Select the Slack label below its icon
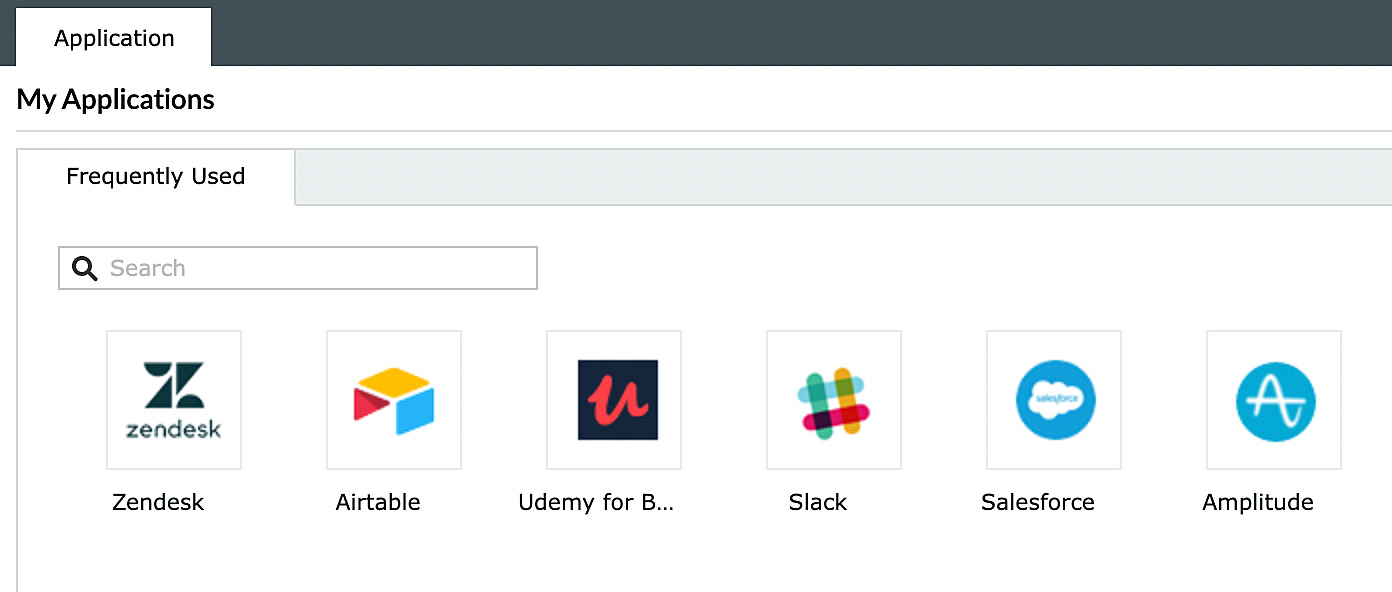Image resolution: width=1392 pixels, height=592 pixels. [817, 502]
